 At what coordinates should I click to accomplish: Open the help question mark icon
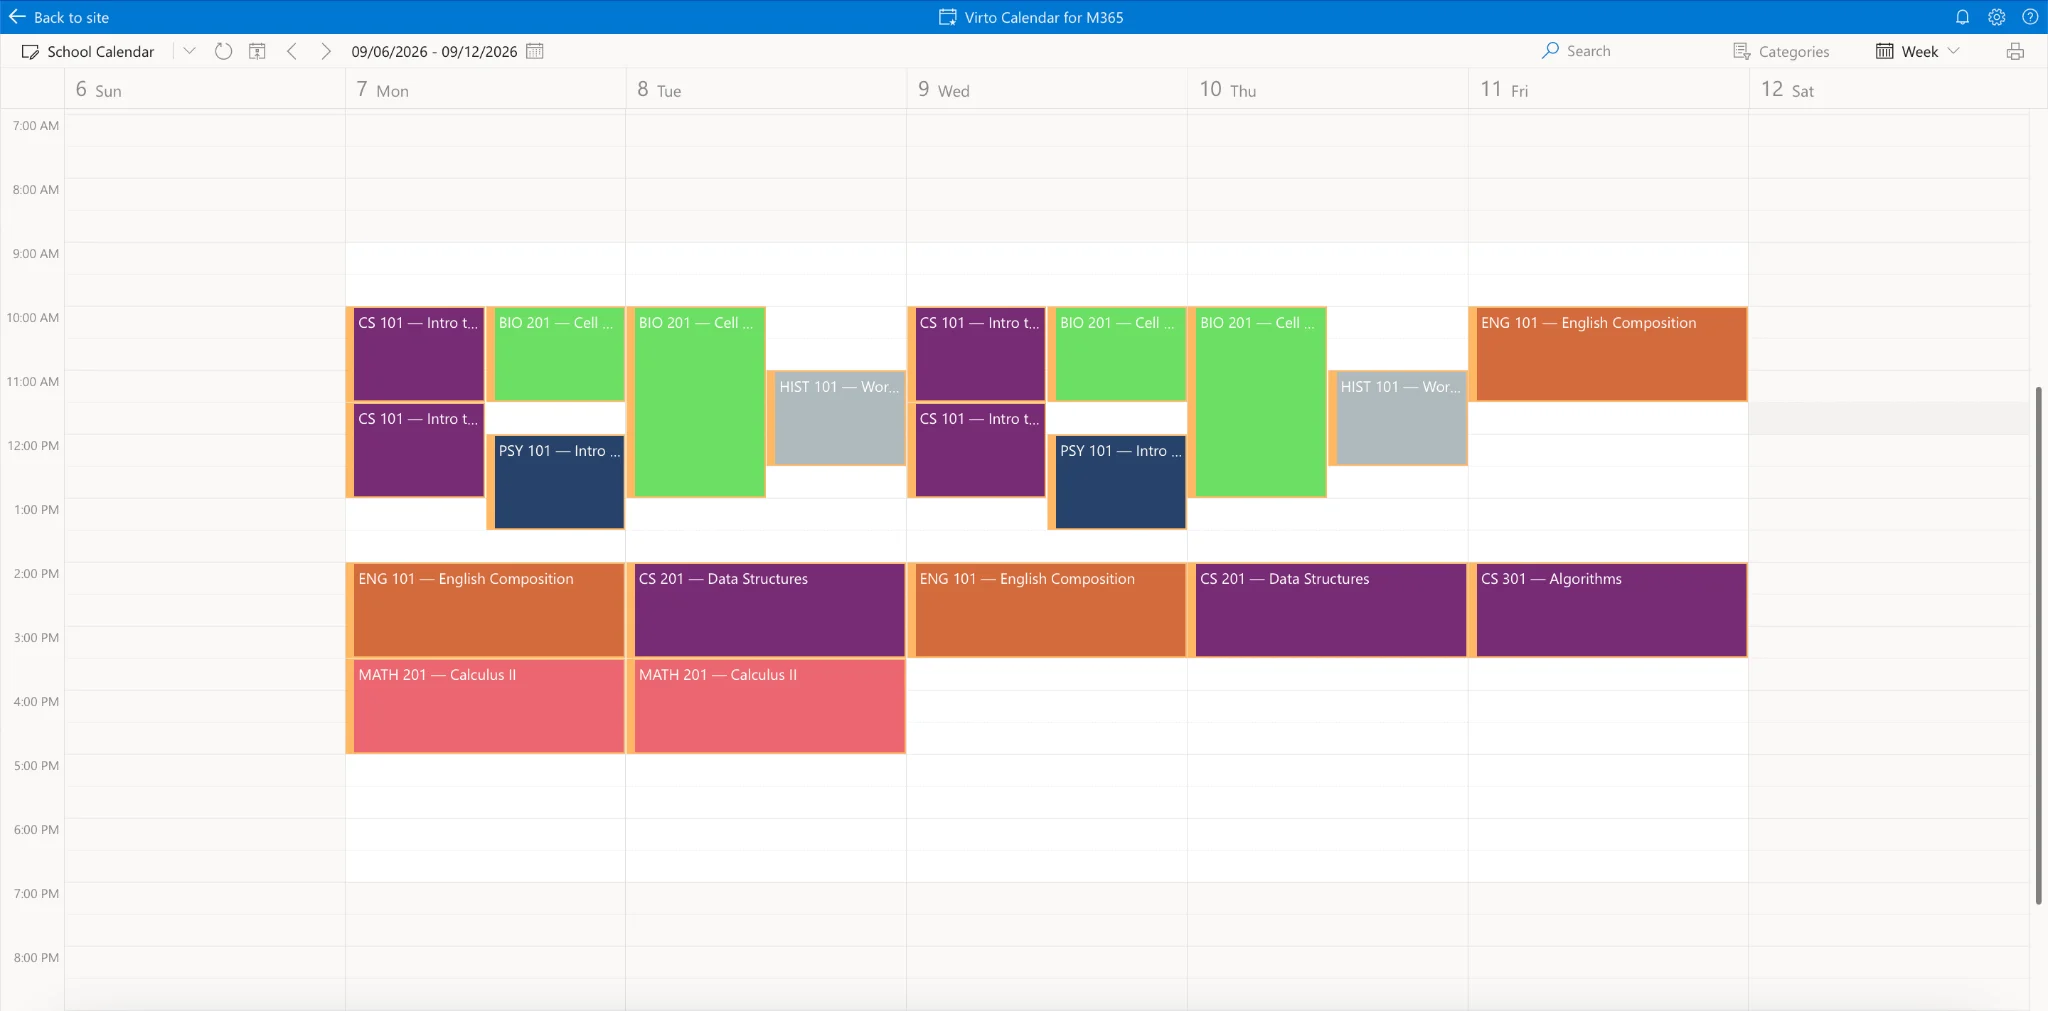(x=2030, y=17)
